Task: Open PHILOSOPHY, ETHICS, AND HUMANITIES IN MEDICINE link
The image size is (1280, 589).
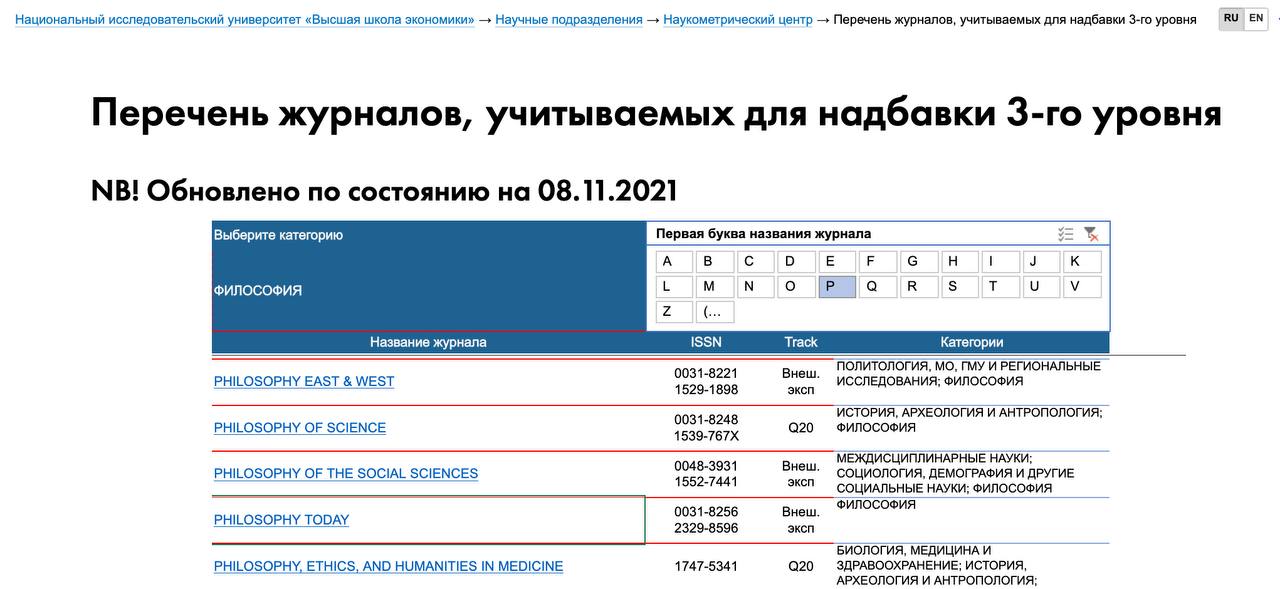Action: click(x=388, y=566)
